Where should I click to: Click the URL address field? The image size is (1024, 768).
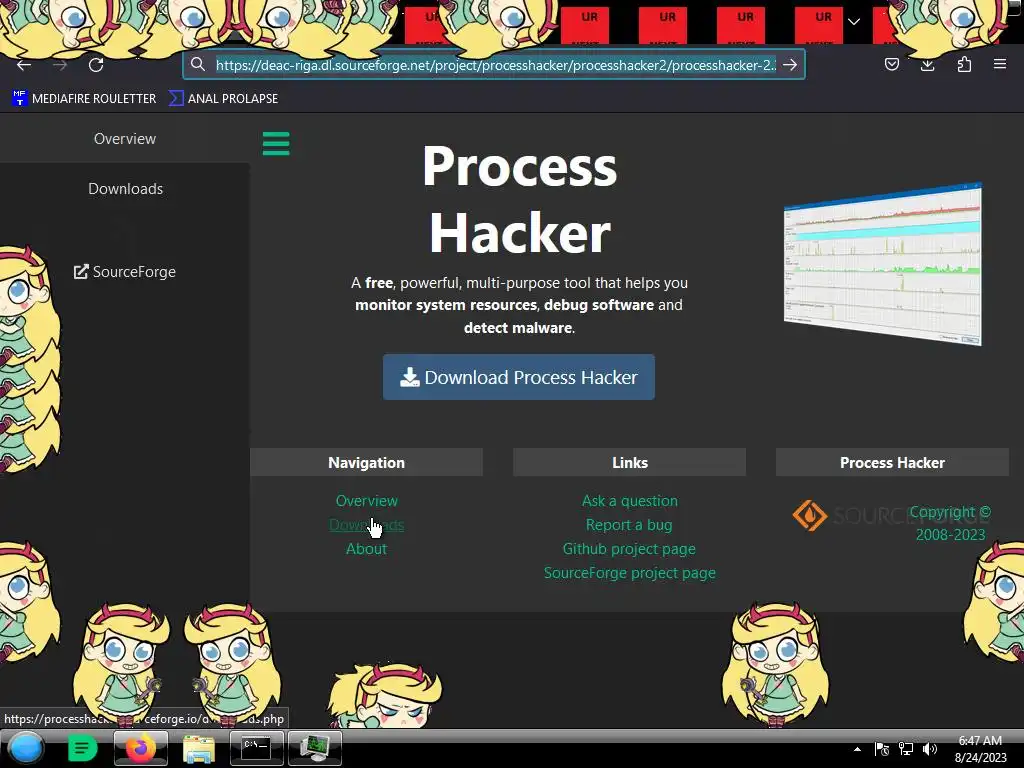495,65
